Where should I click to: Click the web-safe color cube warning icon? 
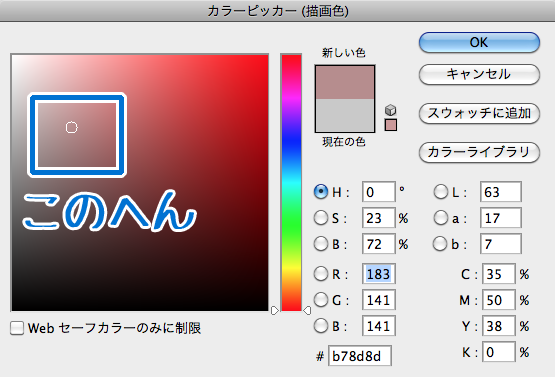390,110
